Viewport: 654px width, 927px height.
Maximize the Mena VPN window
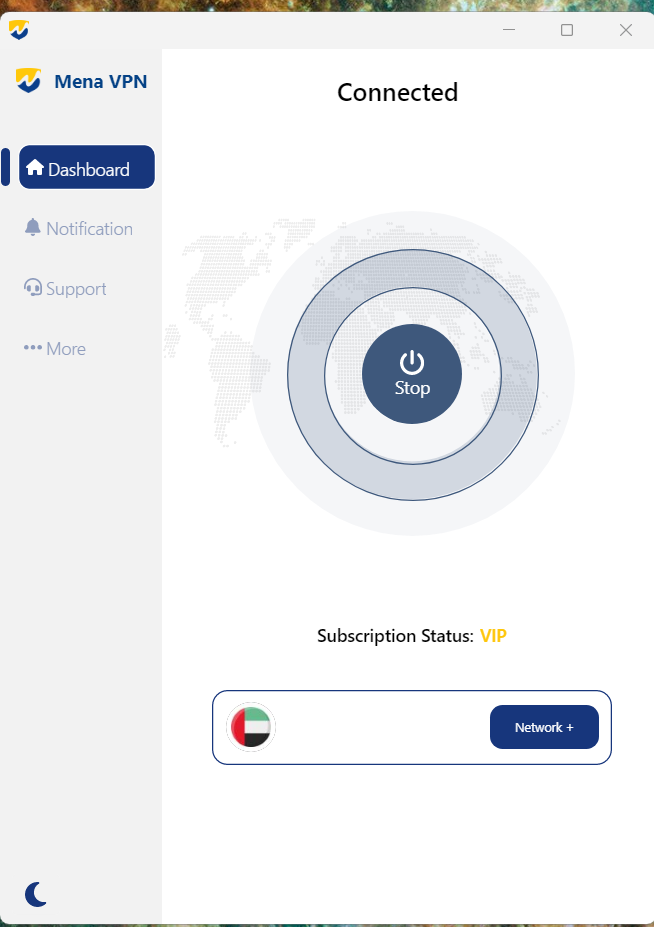pyautogui.click(x=566, y=30)
